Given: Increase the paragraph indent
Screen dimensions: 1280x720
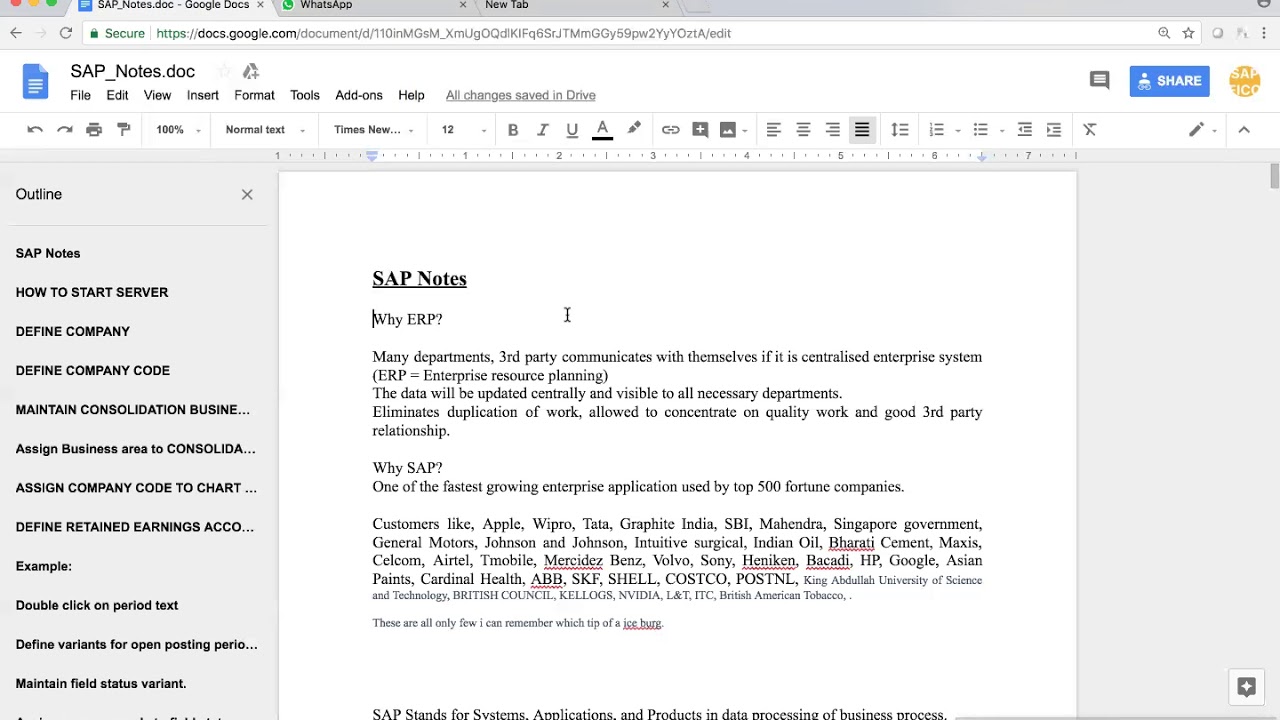Looking at the screenshot, I should (x=1053, y=129).
